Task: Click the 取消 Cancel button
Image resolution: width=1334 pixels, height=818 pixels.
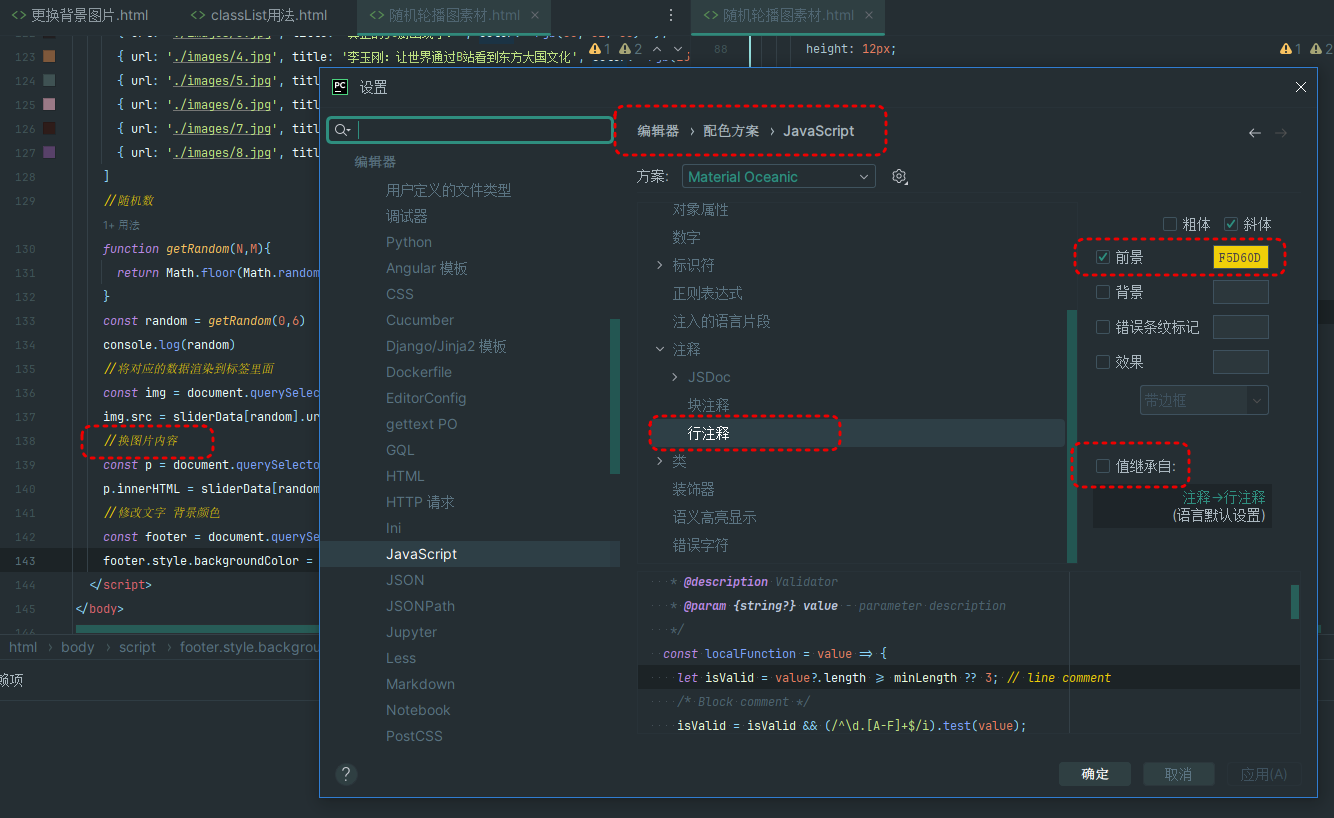Action: (x=1178, y=774)
